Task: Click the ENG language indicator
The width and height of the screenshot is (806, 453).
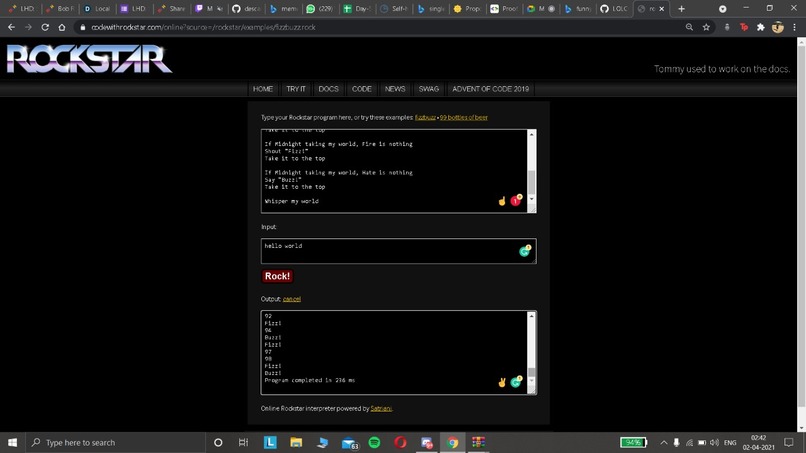Action: click(x=730, y=443)
